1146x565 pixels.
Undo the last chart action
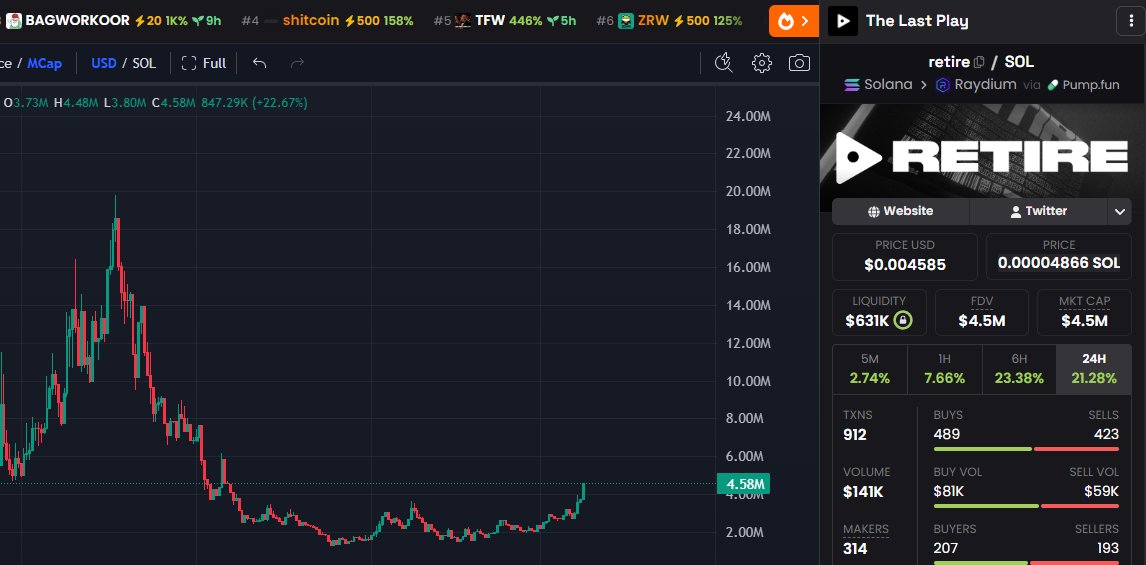(259, 63)
